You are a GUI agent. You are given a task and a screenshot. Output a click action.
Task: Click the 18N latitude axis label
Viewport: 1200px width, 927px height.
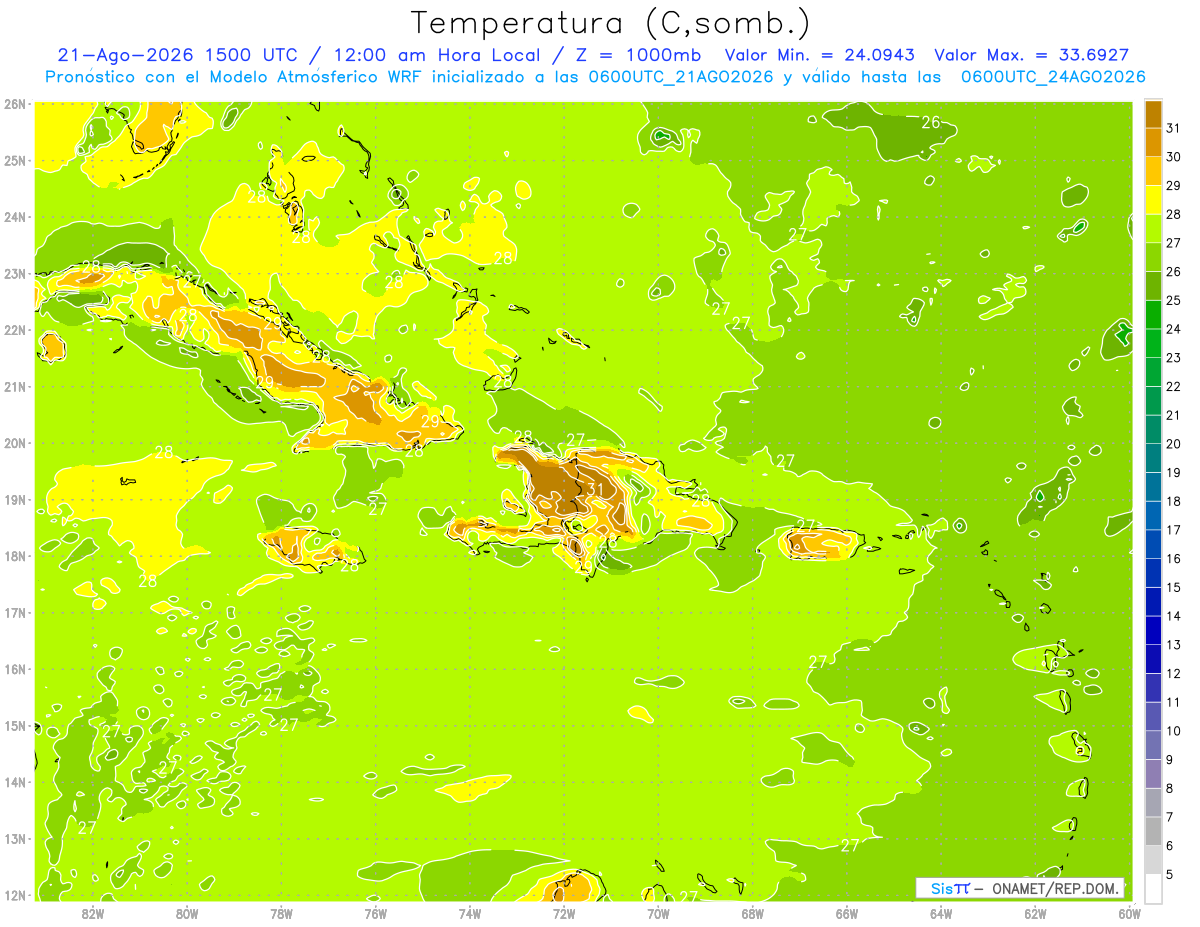click(14, 556)
